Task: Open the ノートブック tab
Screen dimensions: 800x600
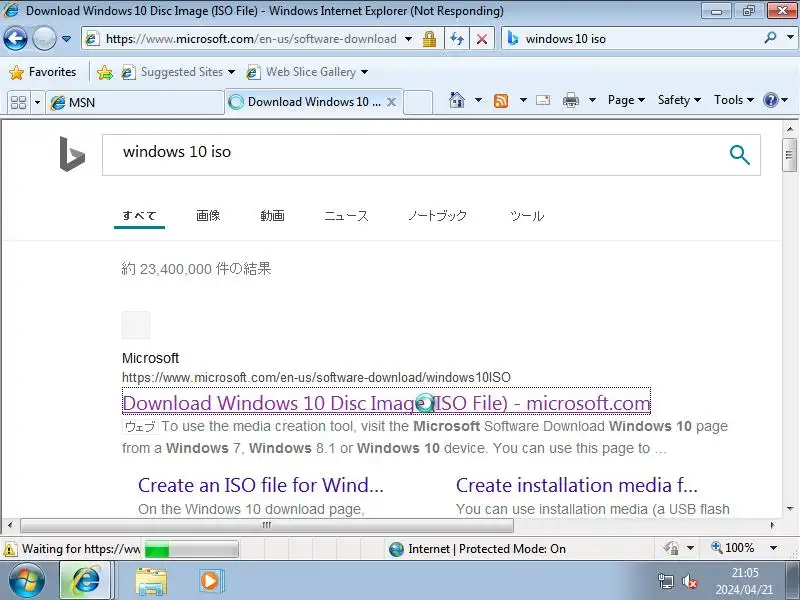Action: [437, 216]
